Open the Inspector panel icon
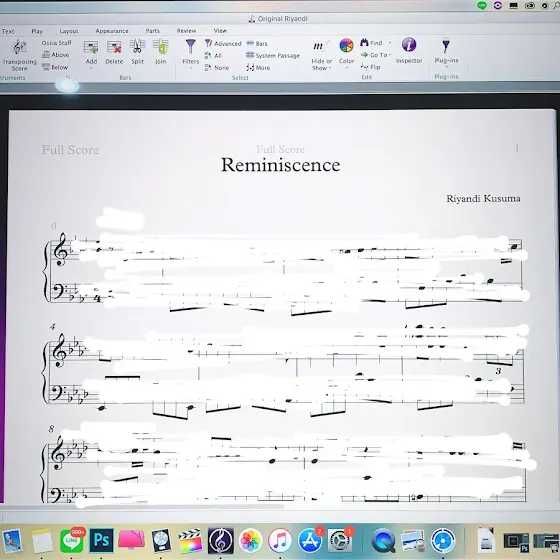Image resolution: width=560 pixels, height=560 pixels. pyautogui.click(x=409, y=45)
